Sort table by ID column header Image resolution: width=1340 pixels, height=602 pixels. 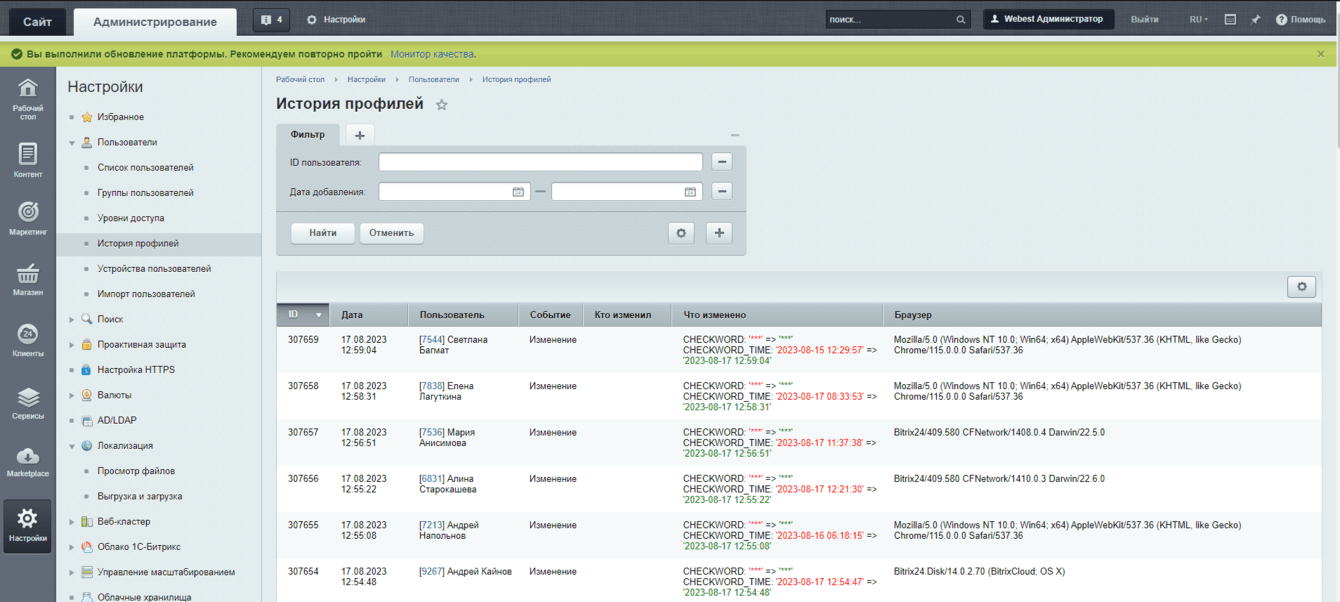(x=302, y=315)
